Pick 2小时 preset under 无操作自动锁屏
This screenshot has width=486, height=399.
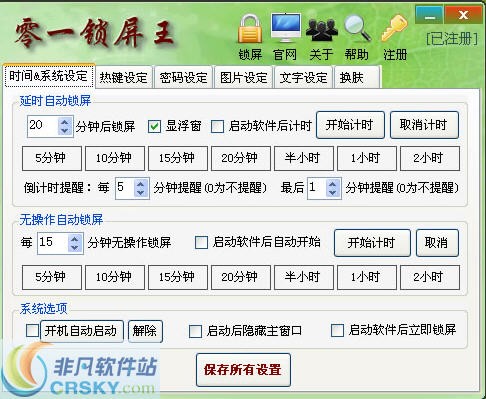[x=430, y=277]
